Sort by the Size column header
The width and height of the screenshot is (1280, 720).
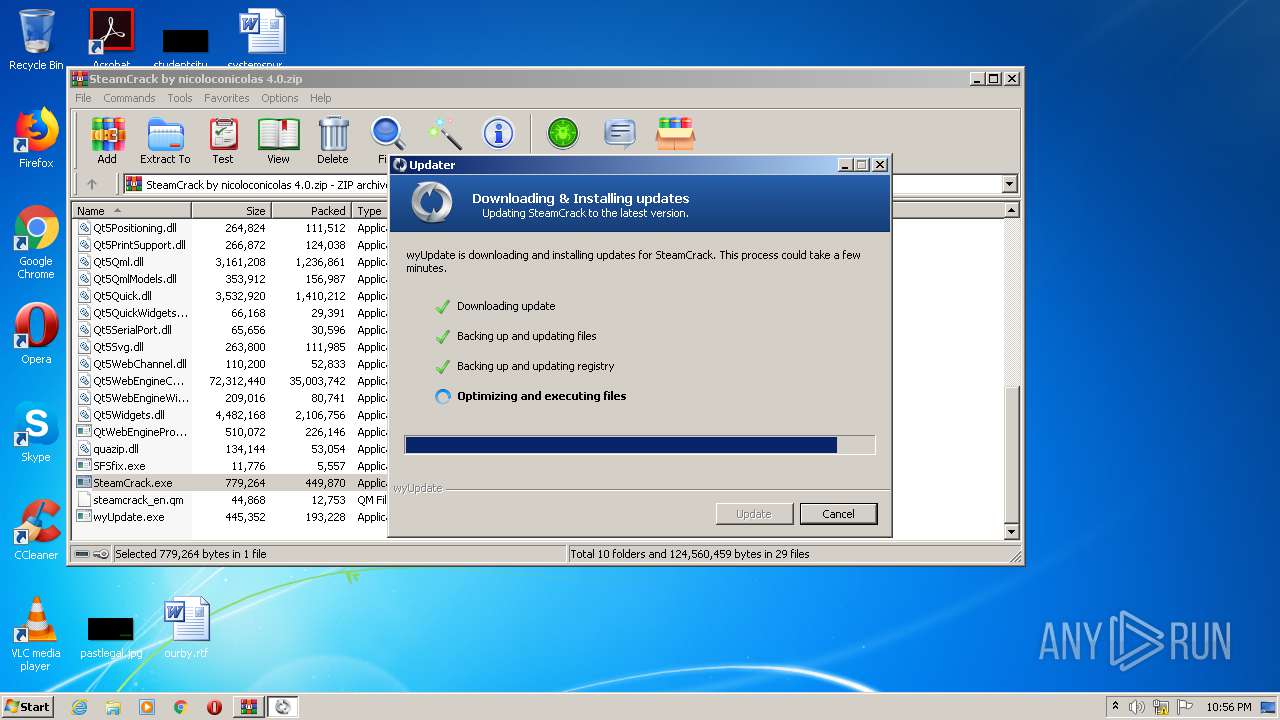coord(231,211)
